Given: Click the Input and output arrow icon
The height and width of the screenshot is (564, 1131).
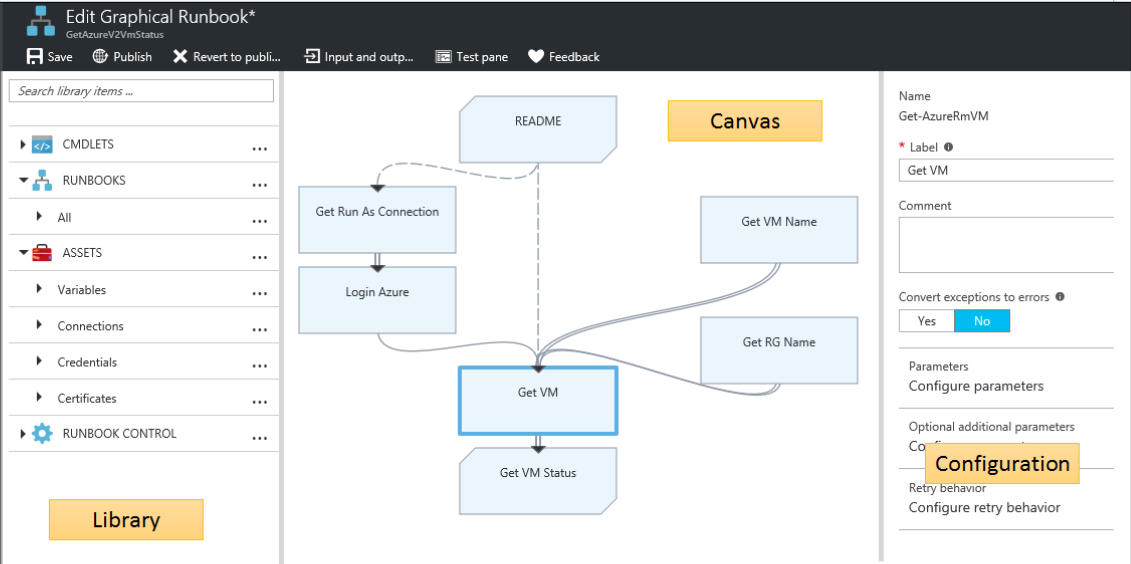Looking at the screenshot, I should (312, 56).
